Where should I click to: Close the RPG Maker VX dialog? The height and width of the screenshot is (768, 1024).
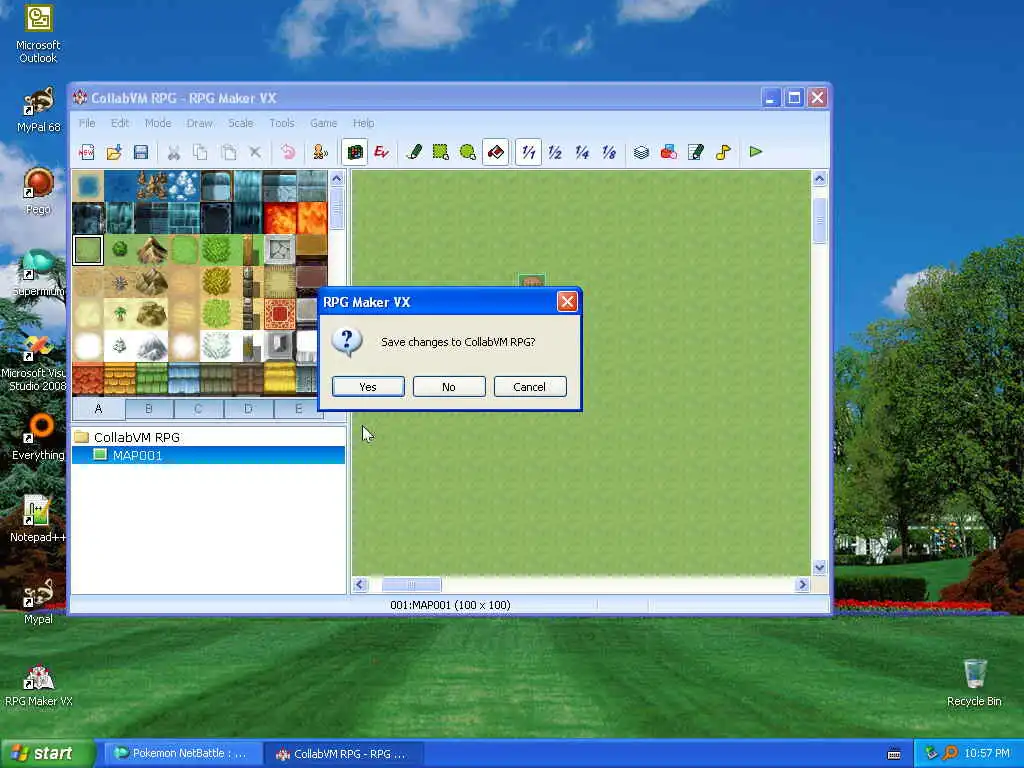click(567, 302)
